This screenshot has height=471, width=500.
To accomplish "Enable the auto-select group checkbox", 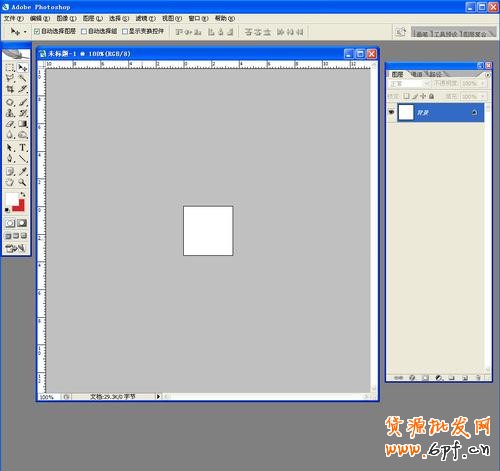I will pos(84,32).
